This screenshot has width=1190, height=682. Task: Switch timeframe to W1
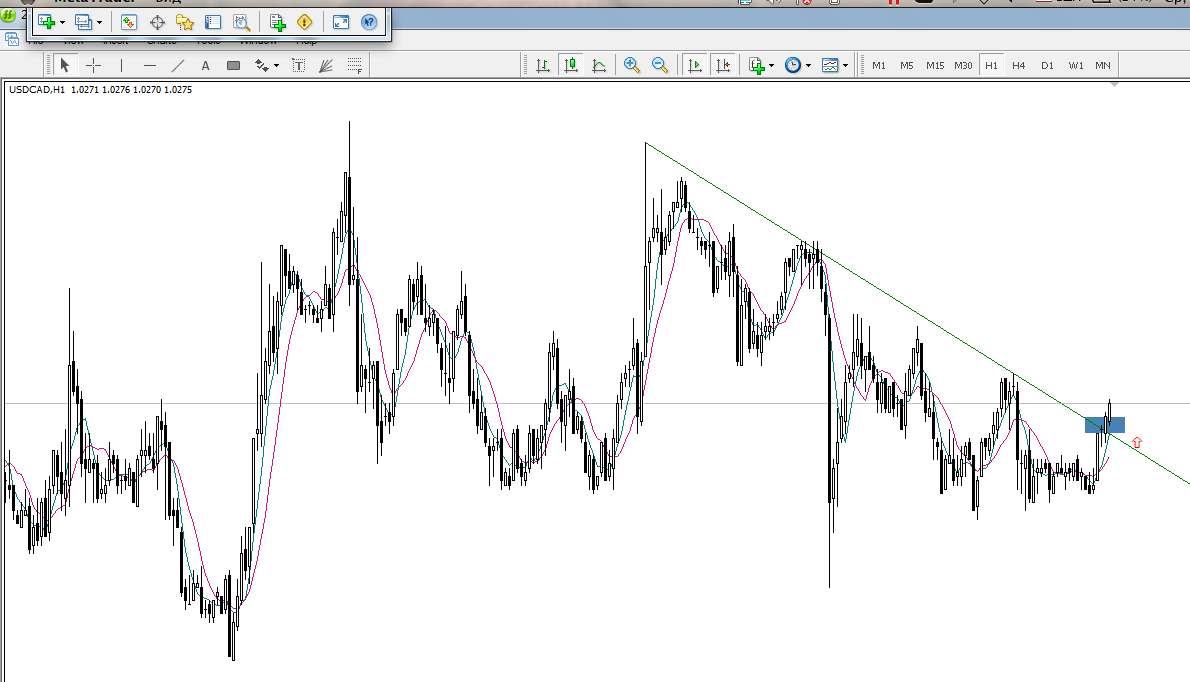(x=1076, y=65)
